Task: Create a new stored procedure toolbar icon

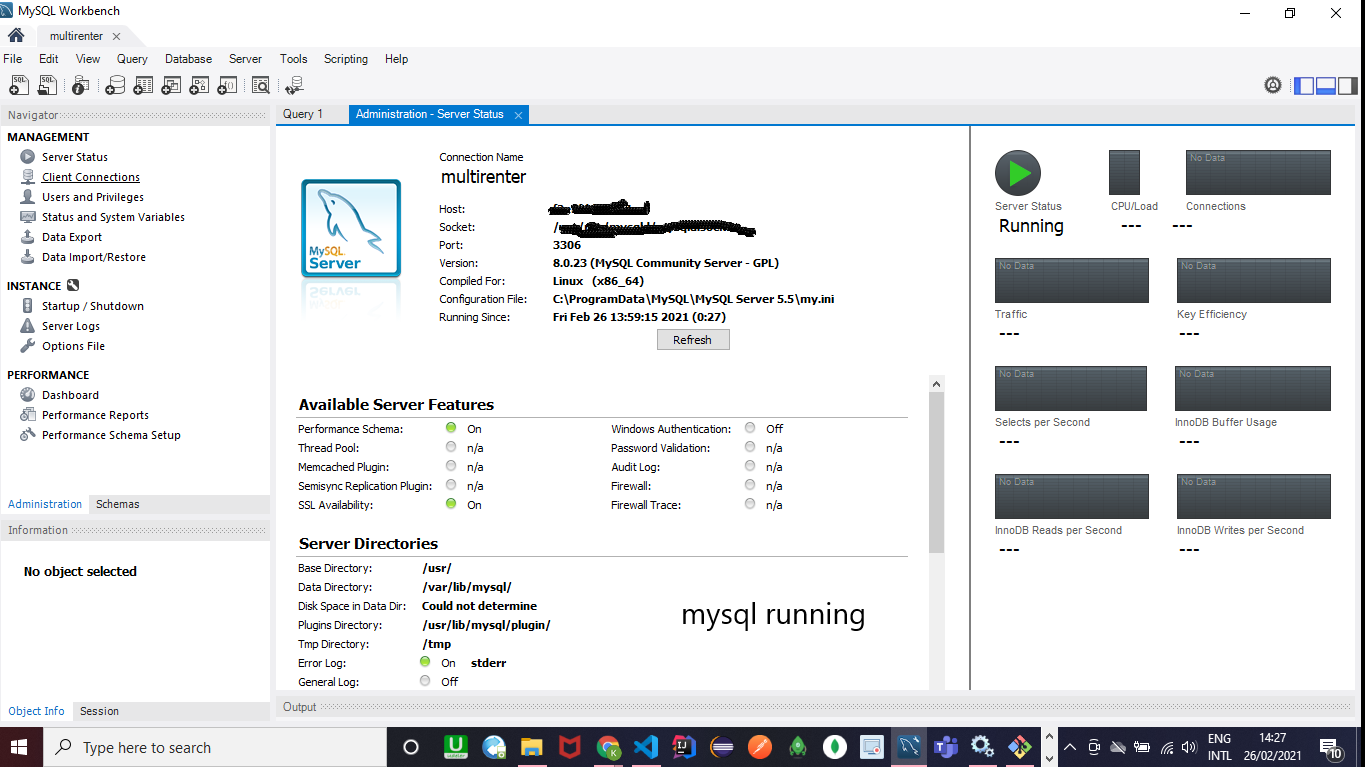Action: pyautogui.click(x=199, y=85)
